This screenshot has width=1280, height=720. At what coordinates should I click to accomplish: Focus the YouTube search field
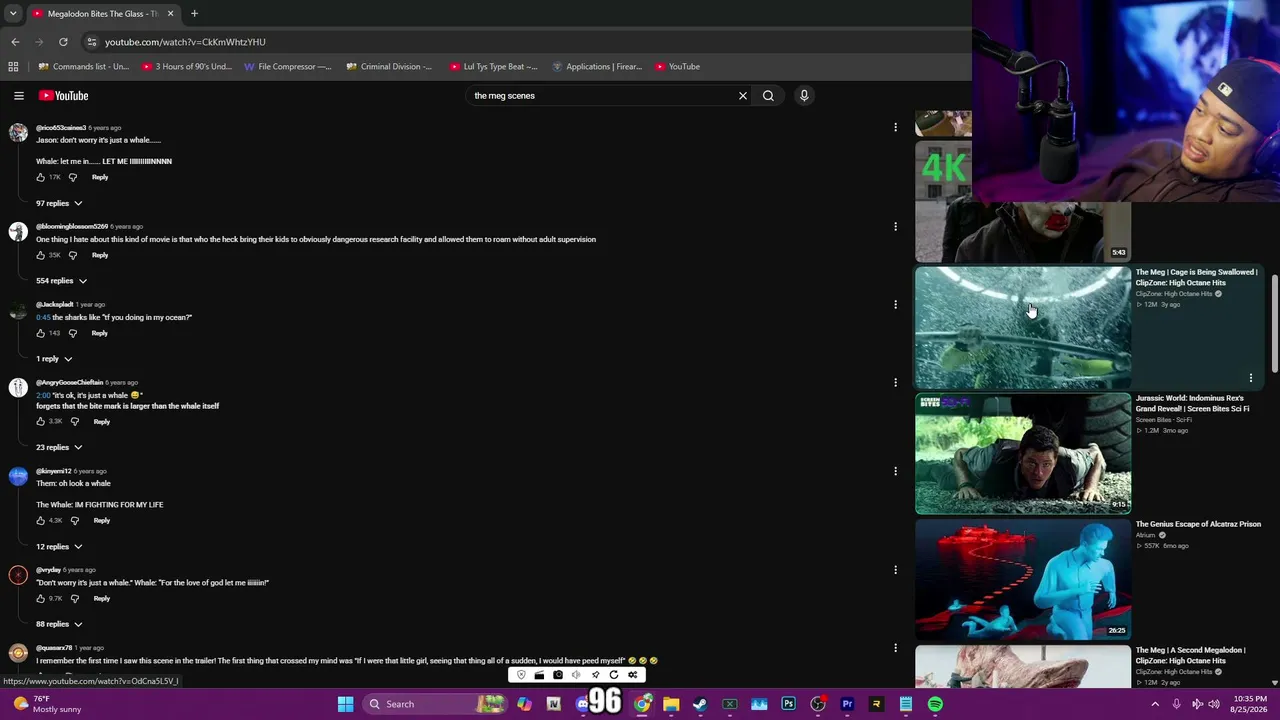point(600,96)
